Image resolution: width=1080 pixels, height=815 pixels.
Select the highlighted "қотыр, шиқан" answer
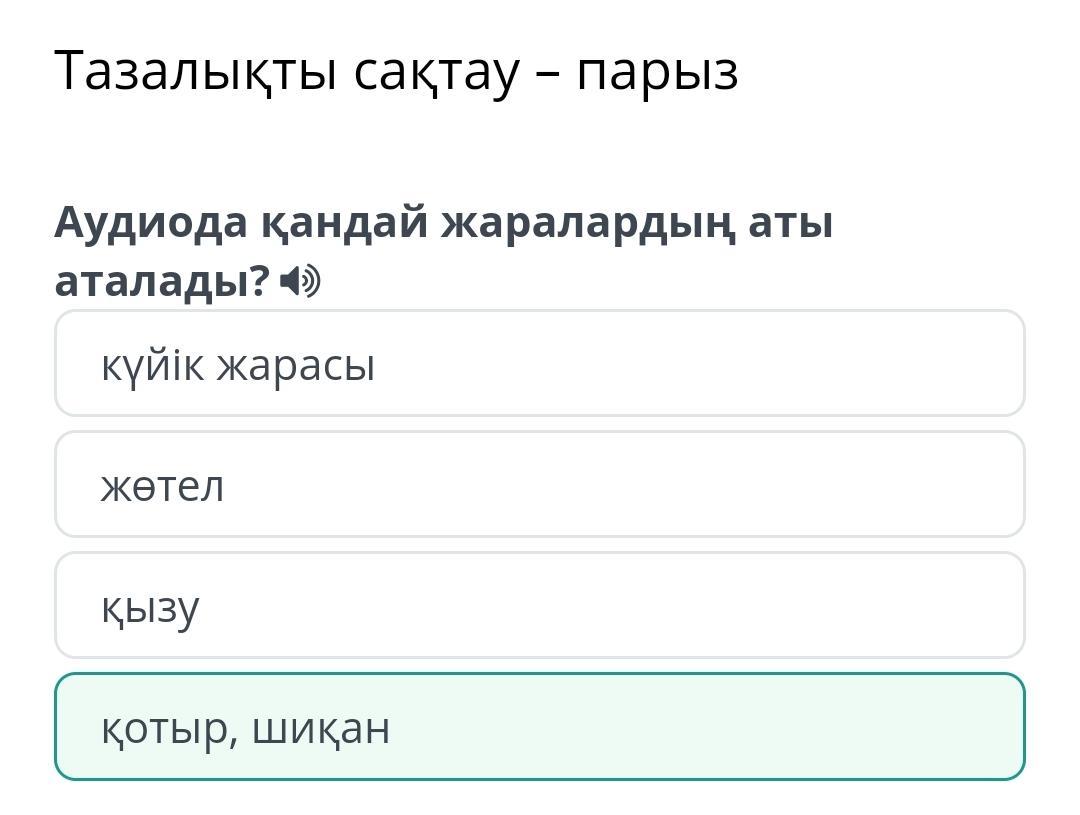coord(540,727)
